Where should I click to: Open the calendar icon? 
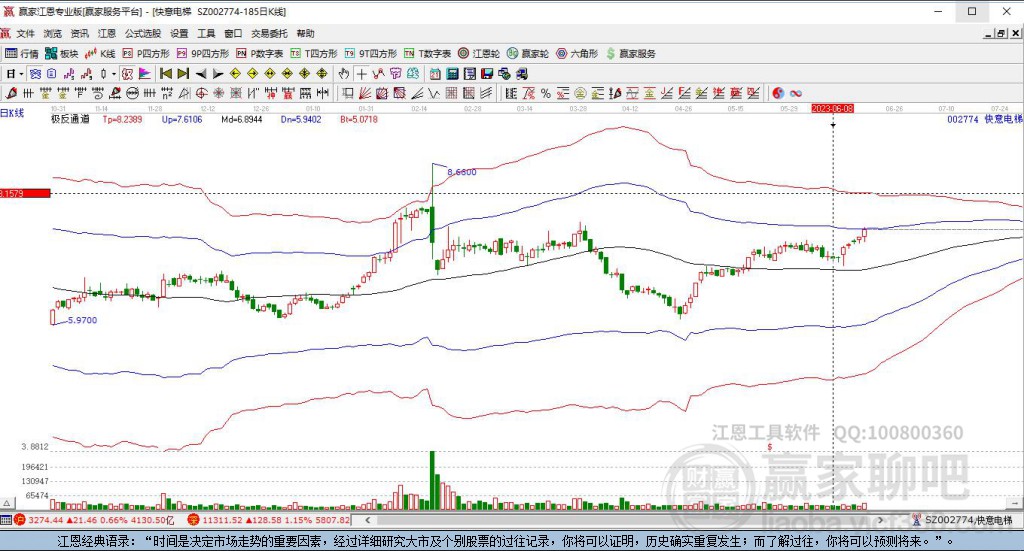tap(435, 74)
